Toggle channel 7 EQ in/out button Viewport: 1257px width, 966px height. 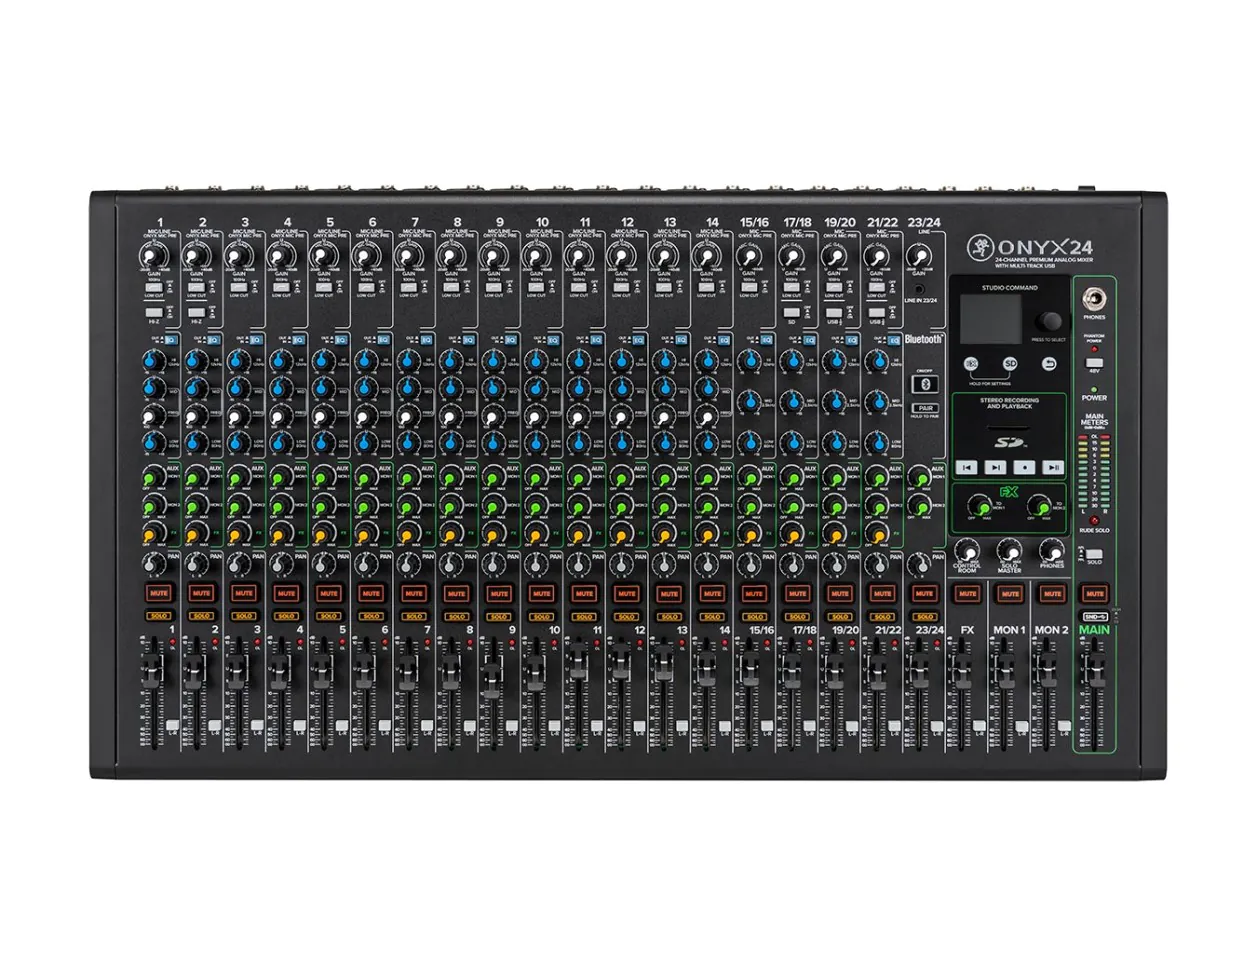tap(425, 340)
